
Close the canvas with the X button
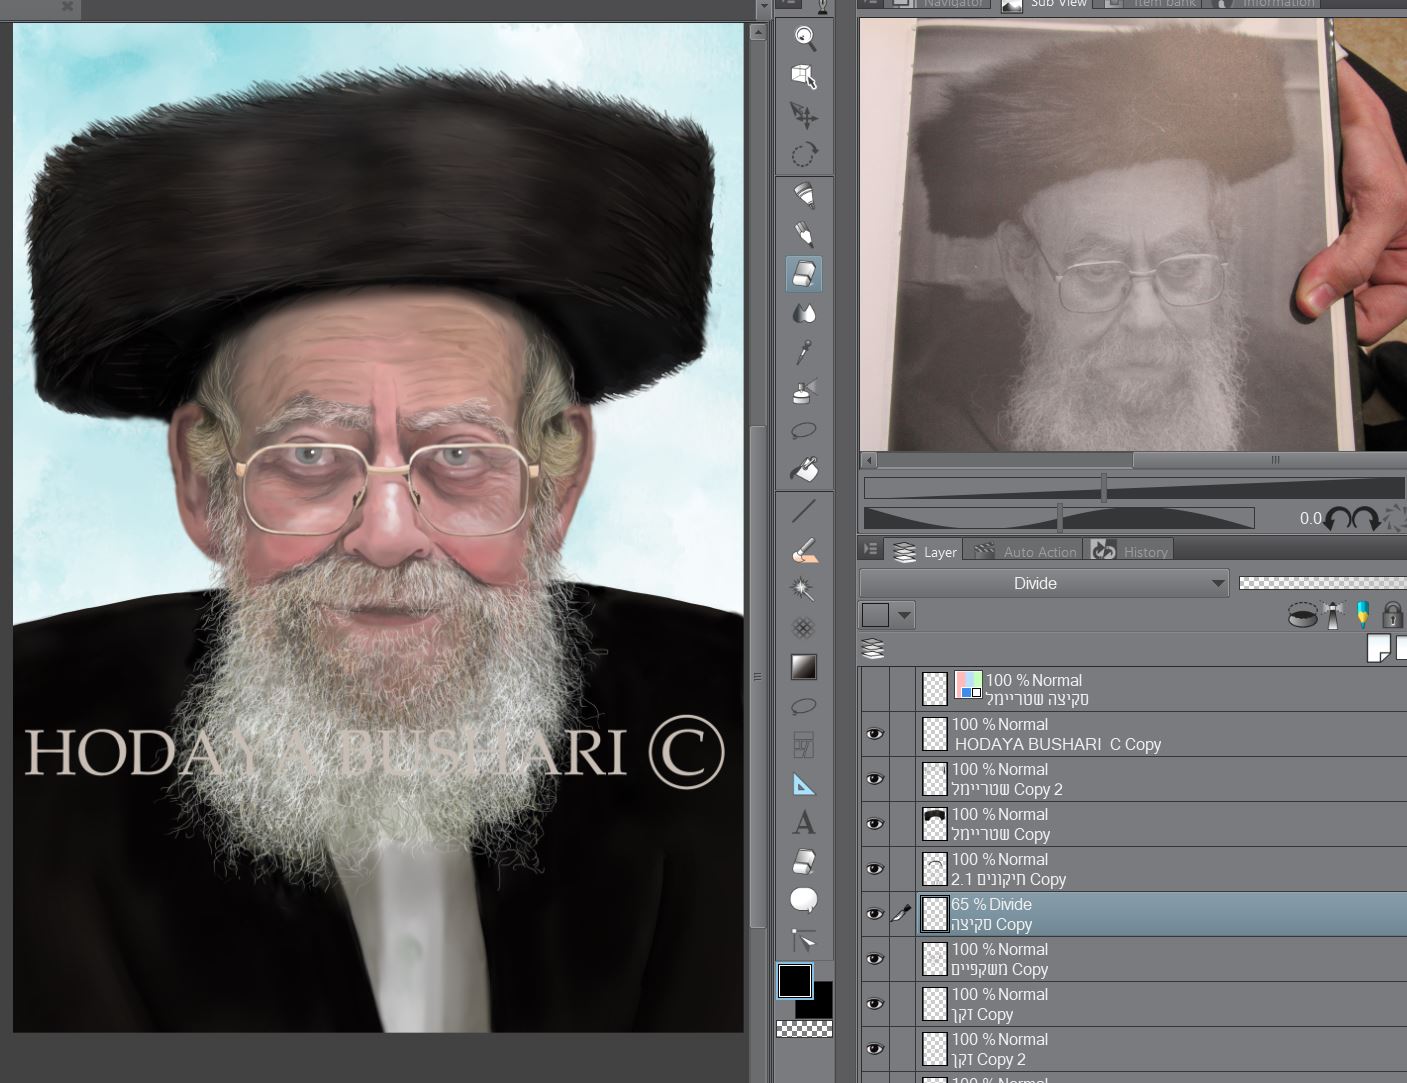click(x=66, y=9)
